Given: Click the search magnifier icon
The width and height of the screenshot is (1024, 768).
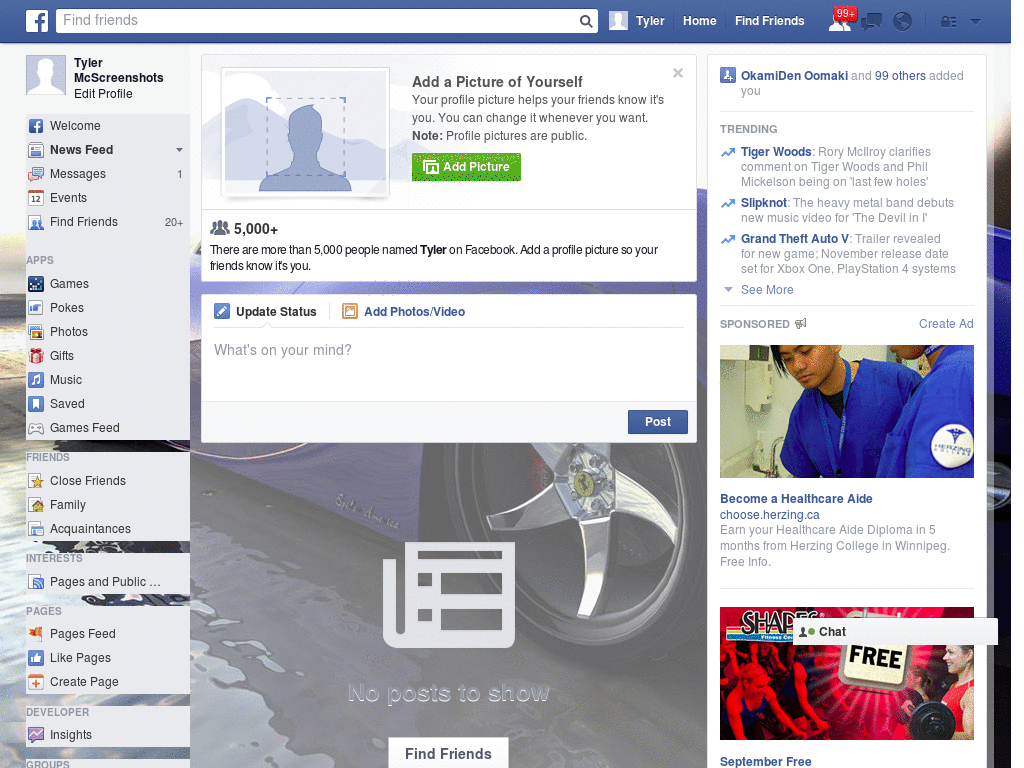Looking at the screenshot, I should click(586, 21).
